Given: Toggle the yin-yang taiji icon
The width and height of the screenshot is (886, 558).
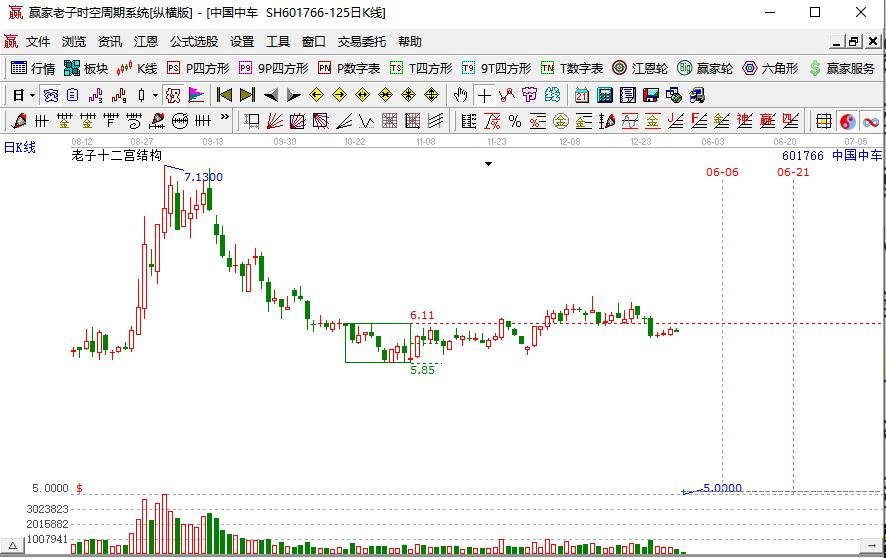Looking at the screenshot, I should (x=847, y=121).
